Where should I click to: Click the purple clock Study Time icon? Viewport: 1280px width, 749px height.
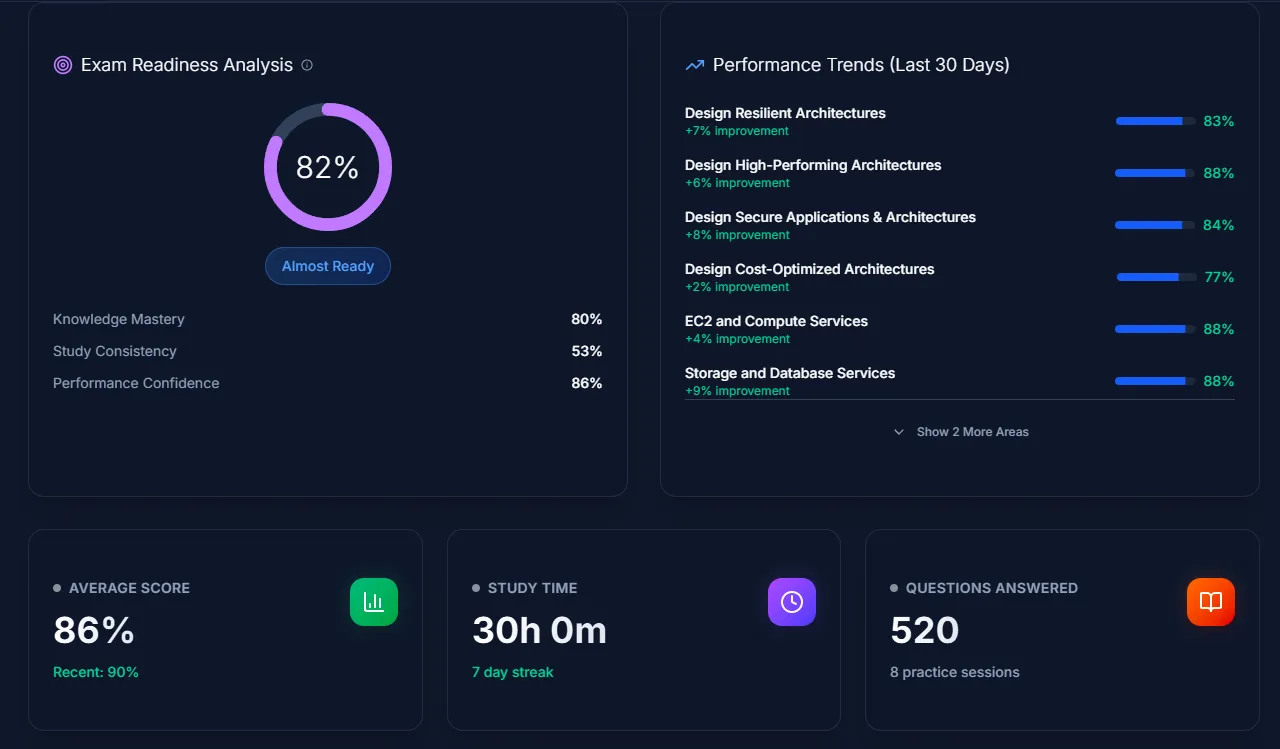coord(792,602)
